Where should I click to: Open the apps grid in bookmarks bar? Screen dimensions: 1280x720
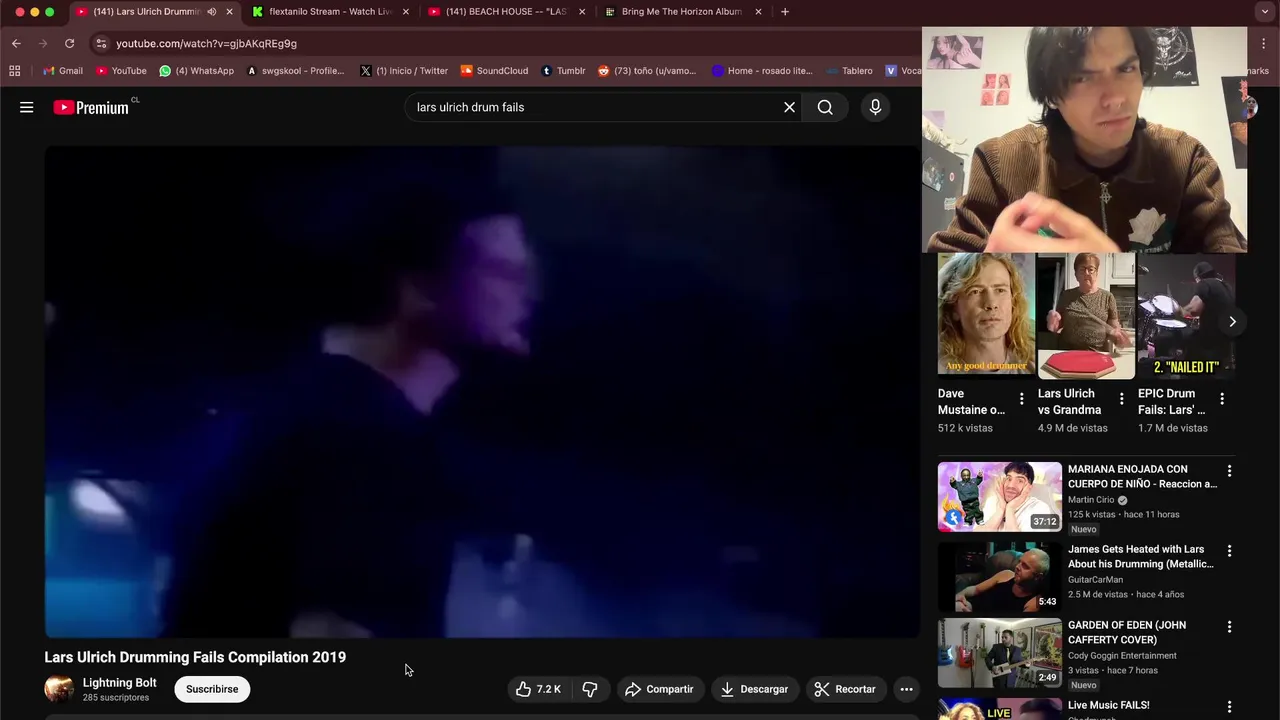(x=14, y=71)
